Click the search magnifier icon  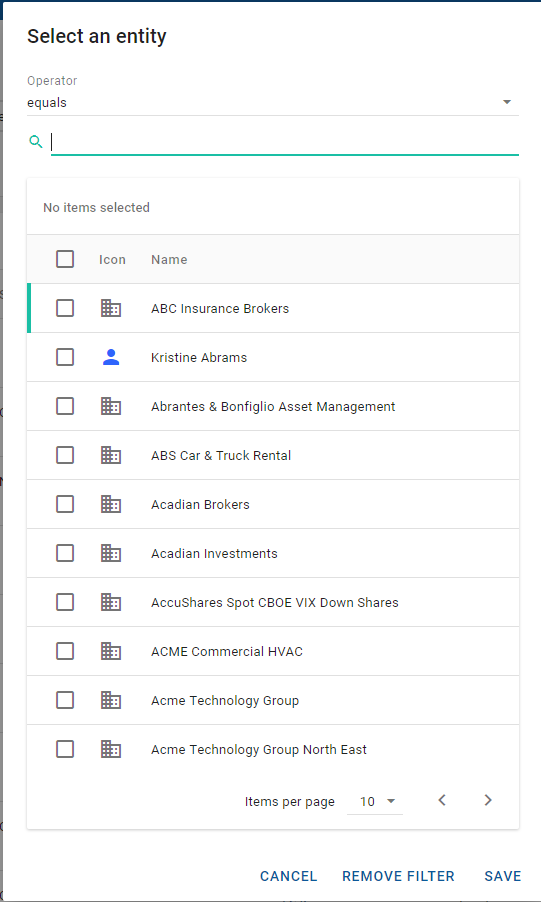(36, 142)
